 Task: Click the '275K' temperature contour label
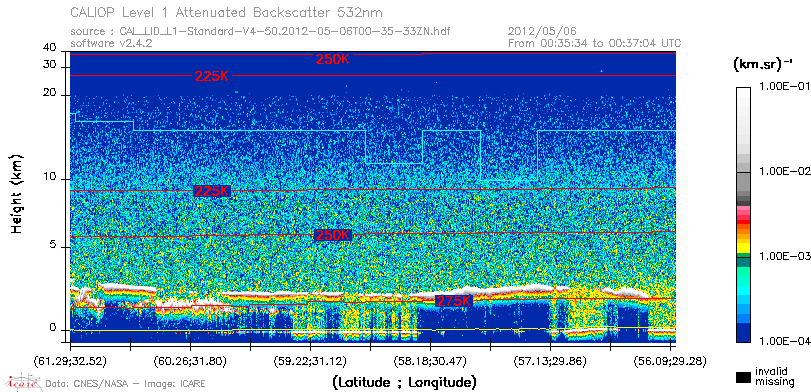pos(453,301)
